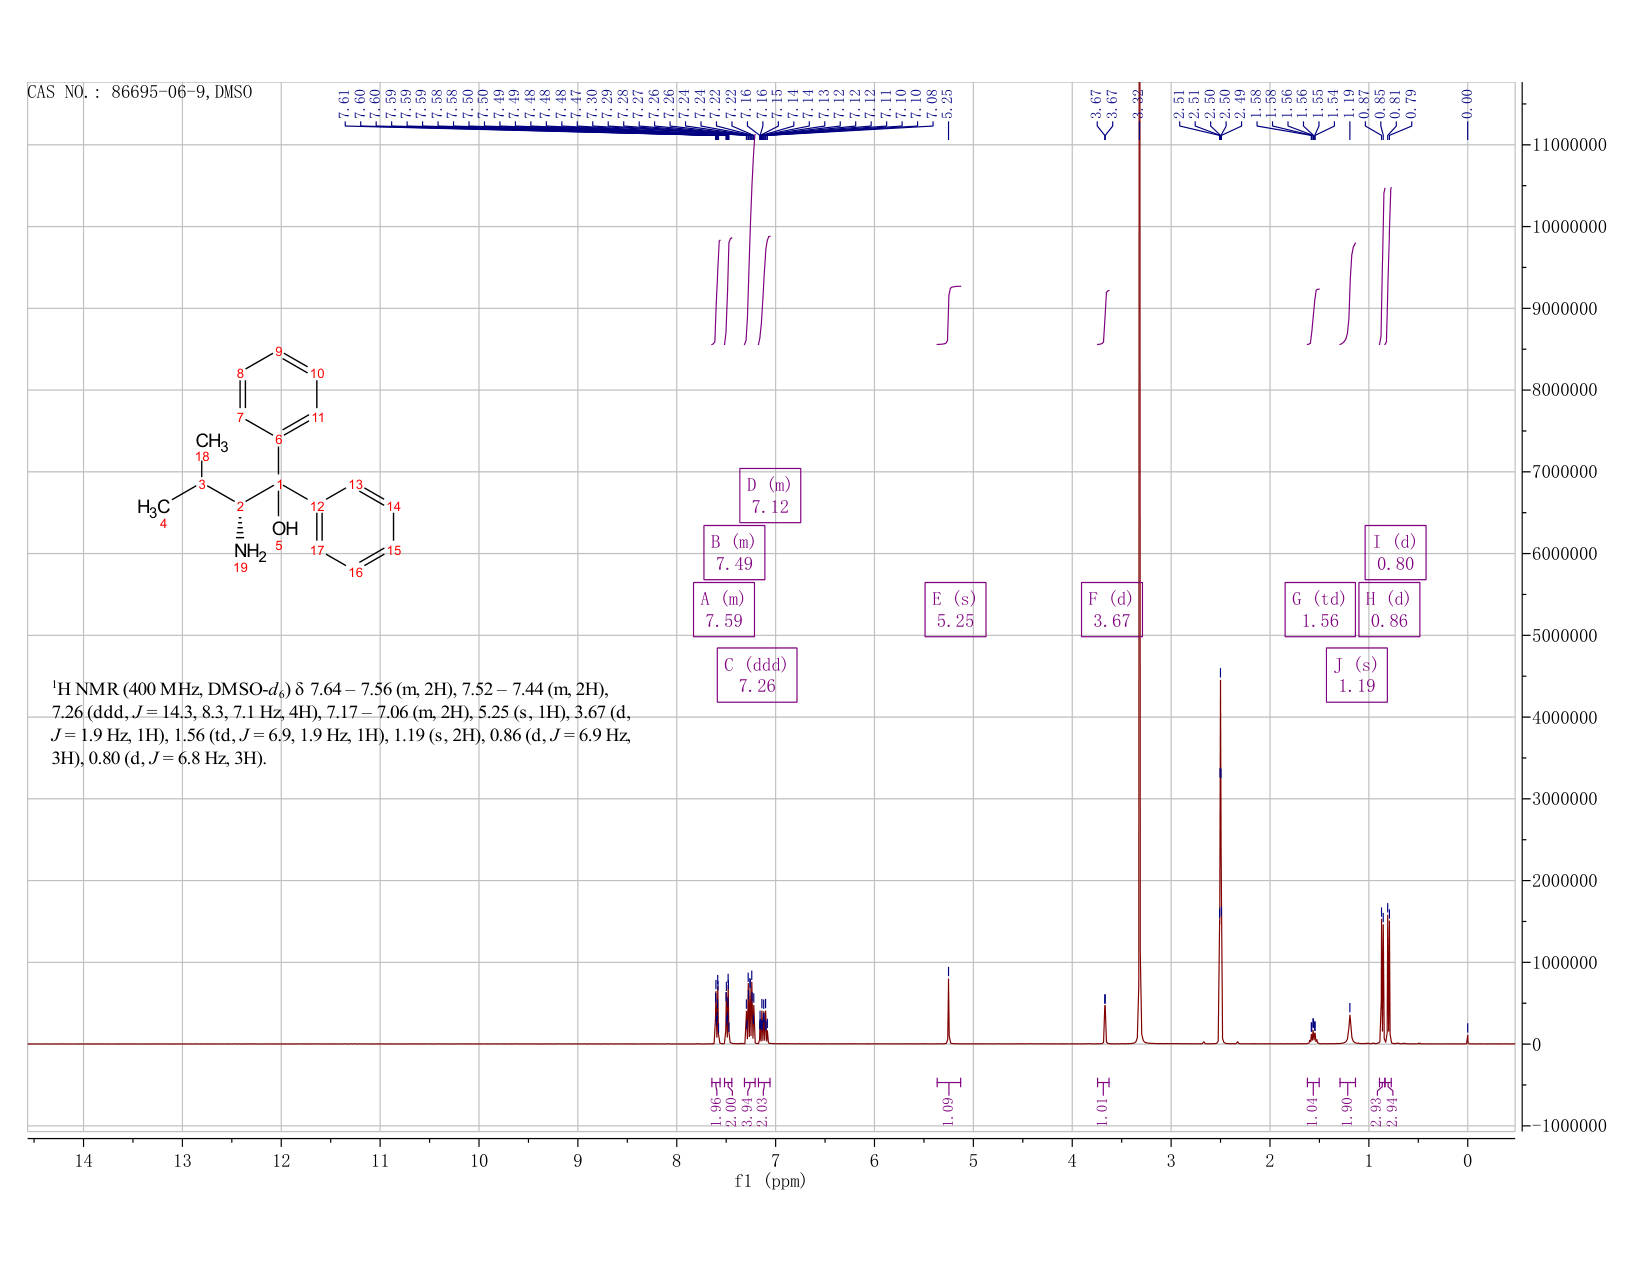Click the 0 ppm axis tick label
The height and width of the screenshot is (1275, 1650).
pyautogui.click(x=1467, y=1161)
